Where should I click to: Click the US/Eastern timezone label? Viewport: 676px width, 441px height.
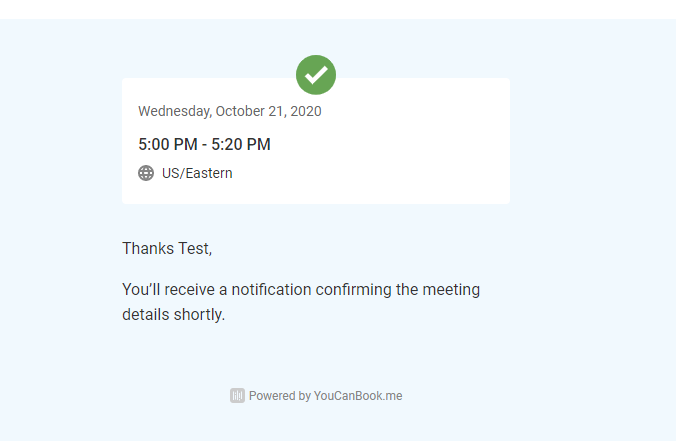pyautogui.click(x=197, y=173)
